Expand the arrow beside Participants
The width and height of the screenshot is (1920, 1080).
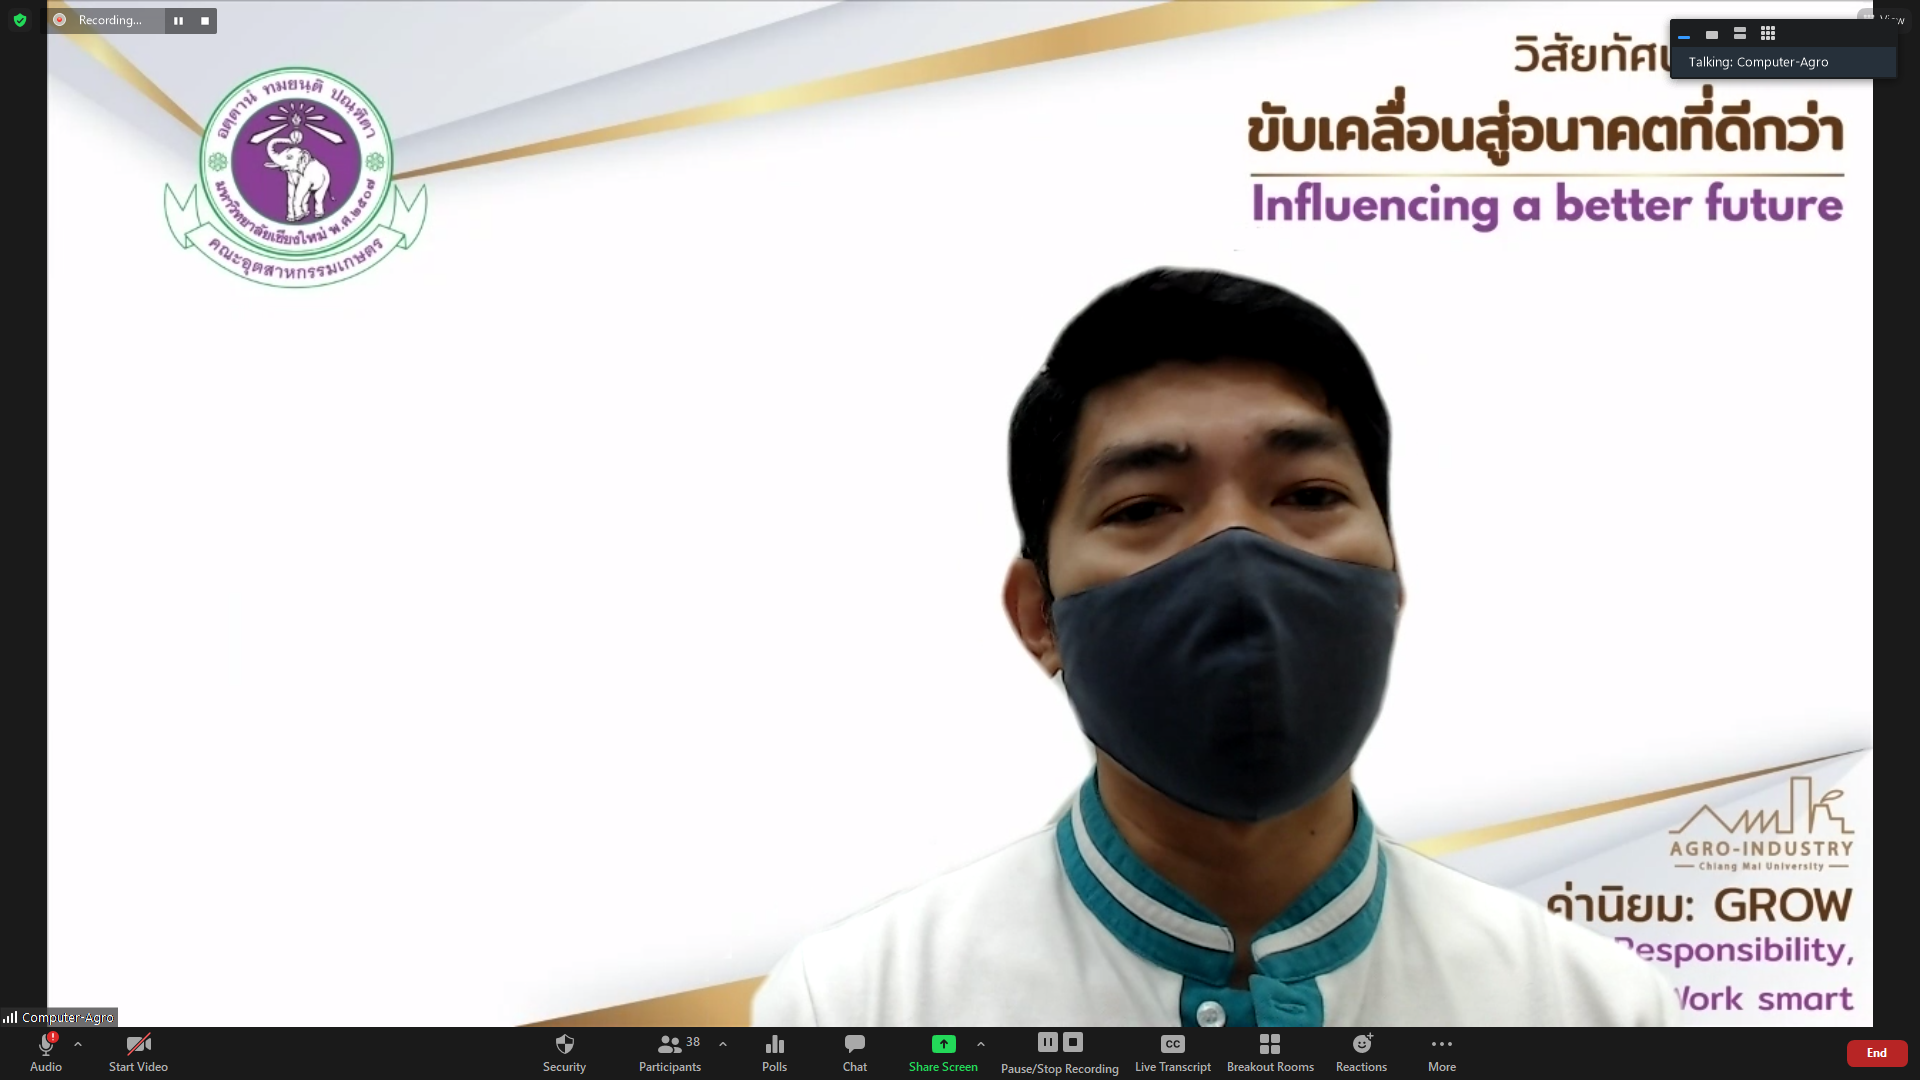(723, 1044)
